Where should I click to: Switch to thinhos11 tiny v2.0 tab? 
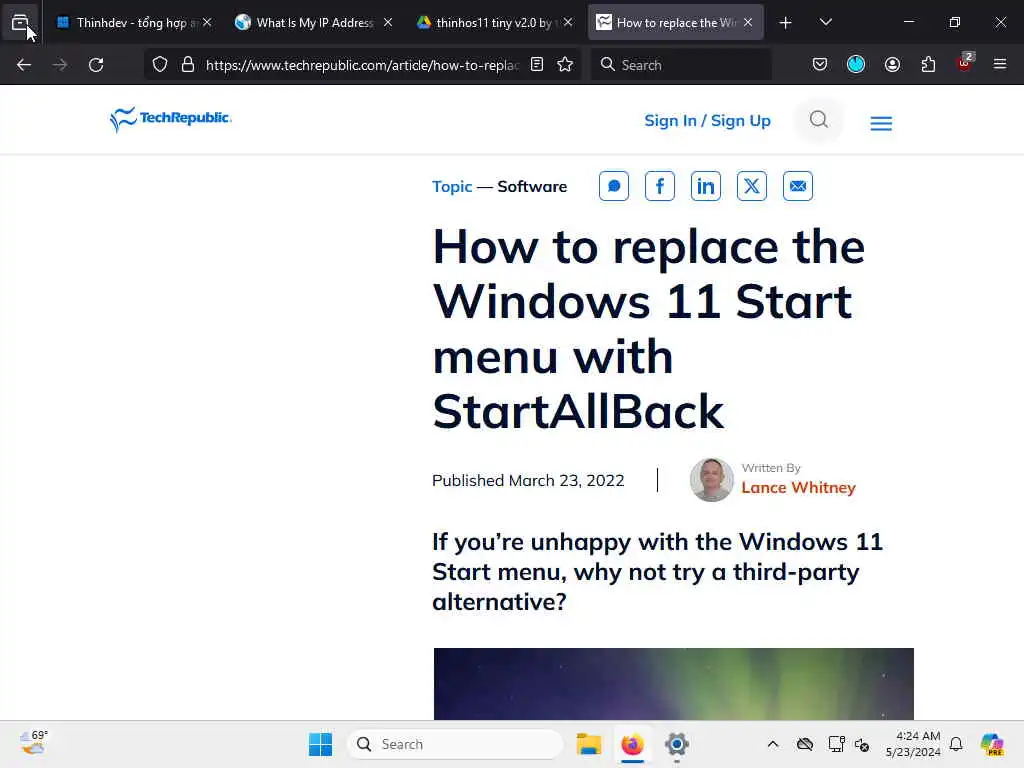(494, 23)
